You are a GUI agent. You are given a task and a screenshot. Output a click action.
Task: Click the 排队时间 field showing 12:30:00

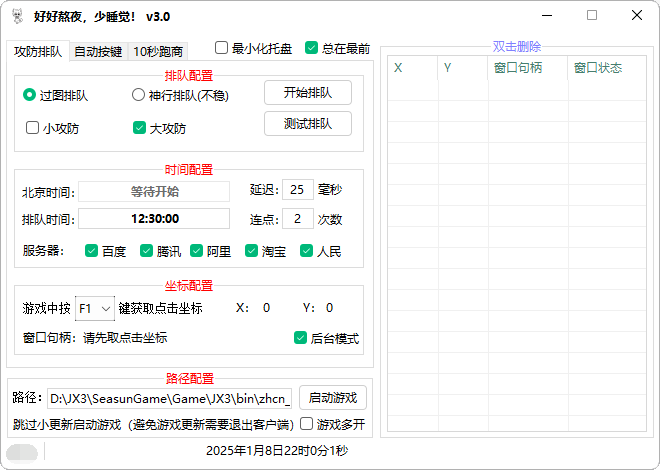click(x=154, y=219)
